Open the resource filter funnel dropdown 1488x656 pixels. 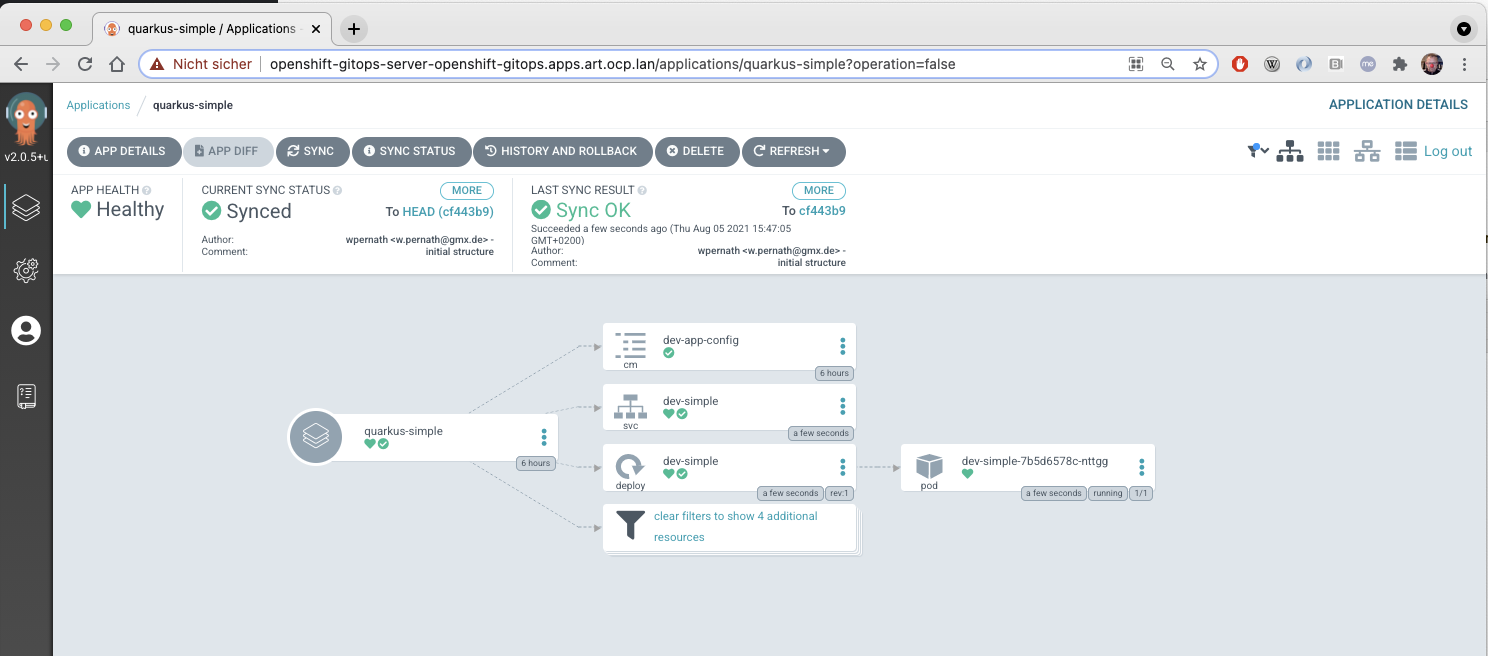coord(1258,151)
